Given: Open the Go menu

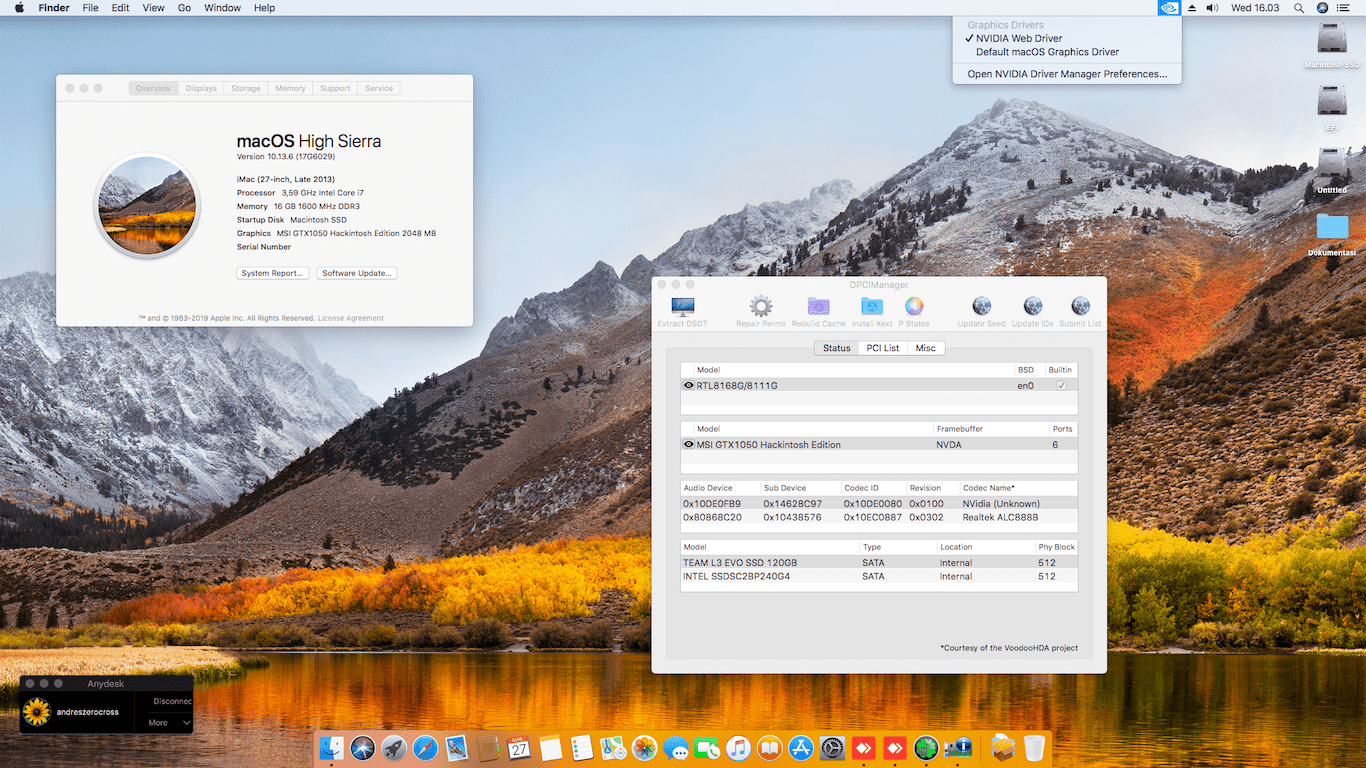Looking at the screenshot, I should click(184, 8).
